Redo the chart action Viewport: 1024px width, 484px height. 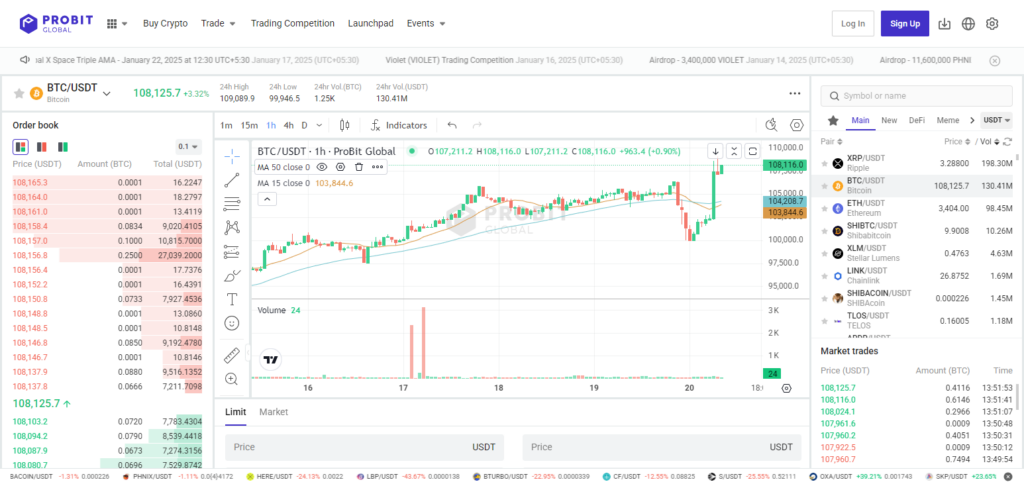(x=477, y=125)
